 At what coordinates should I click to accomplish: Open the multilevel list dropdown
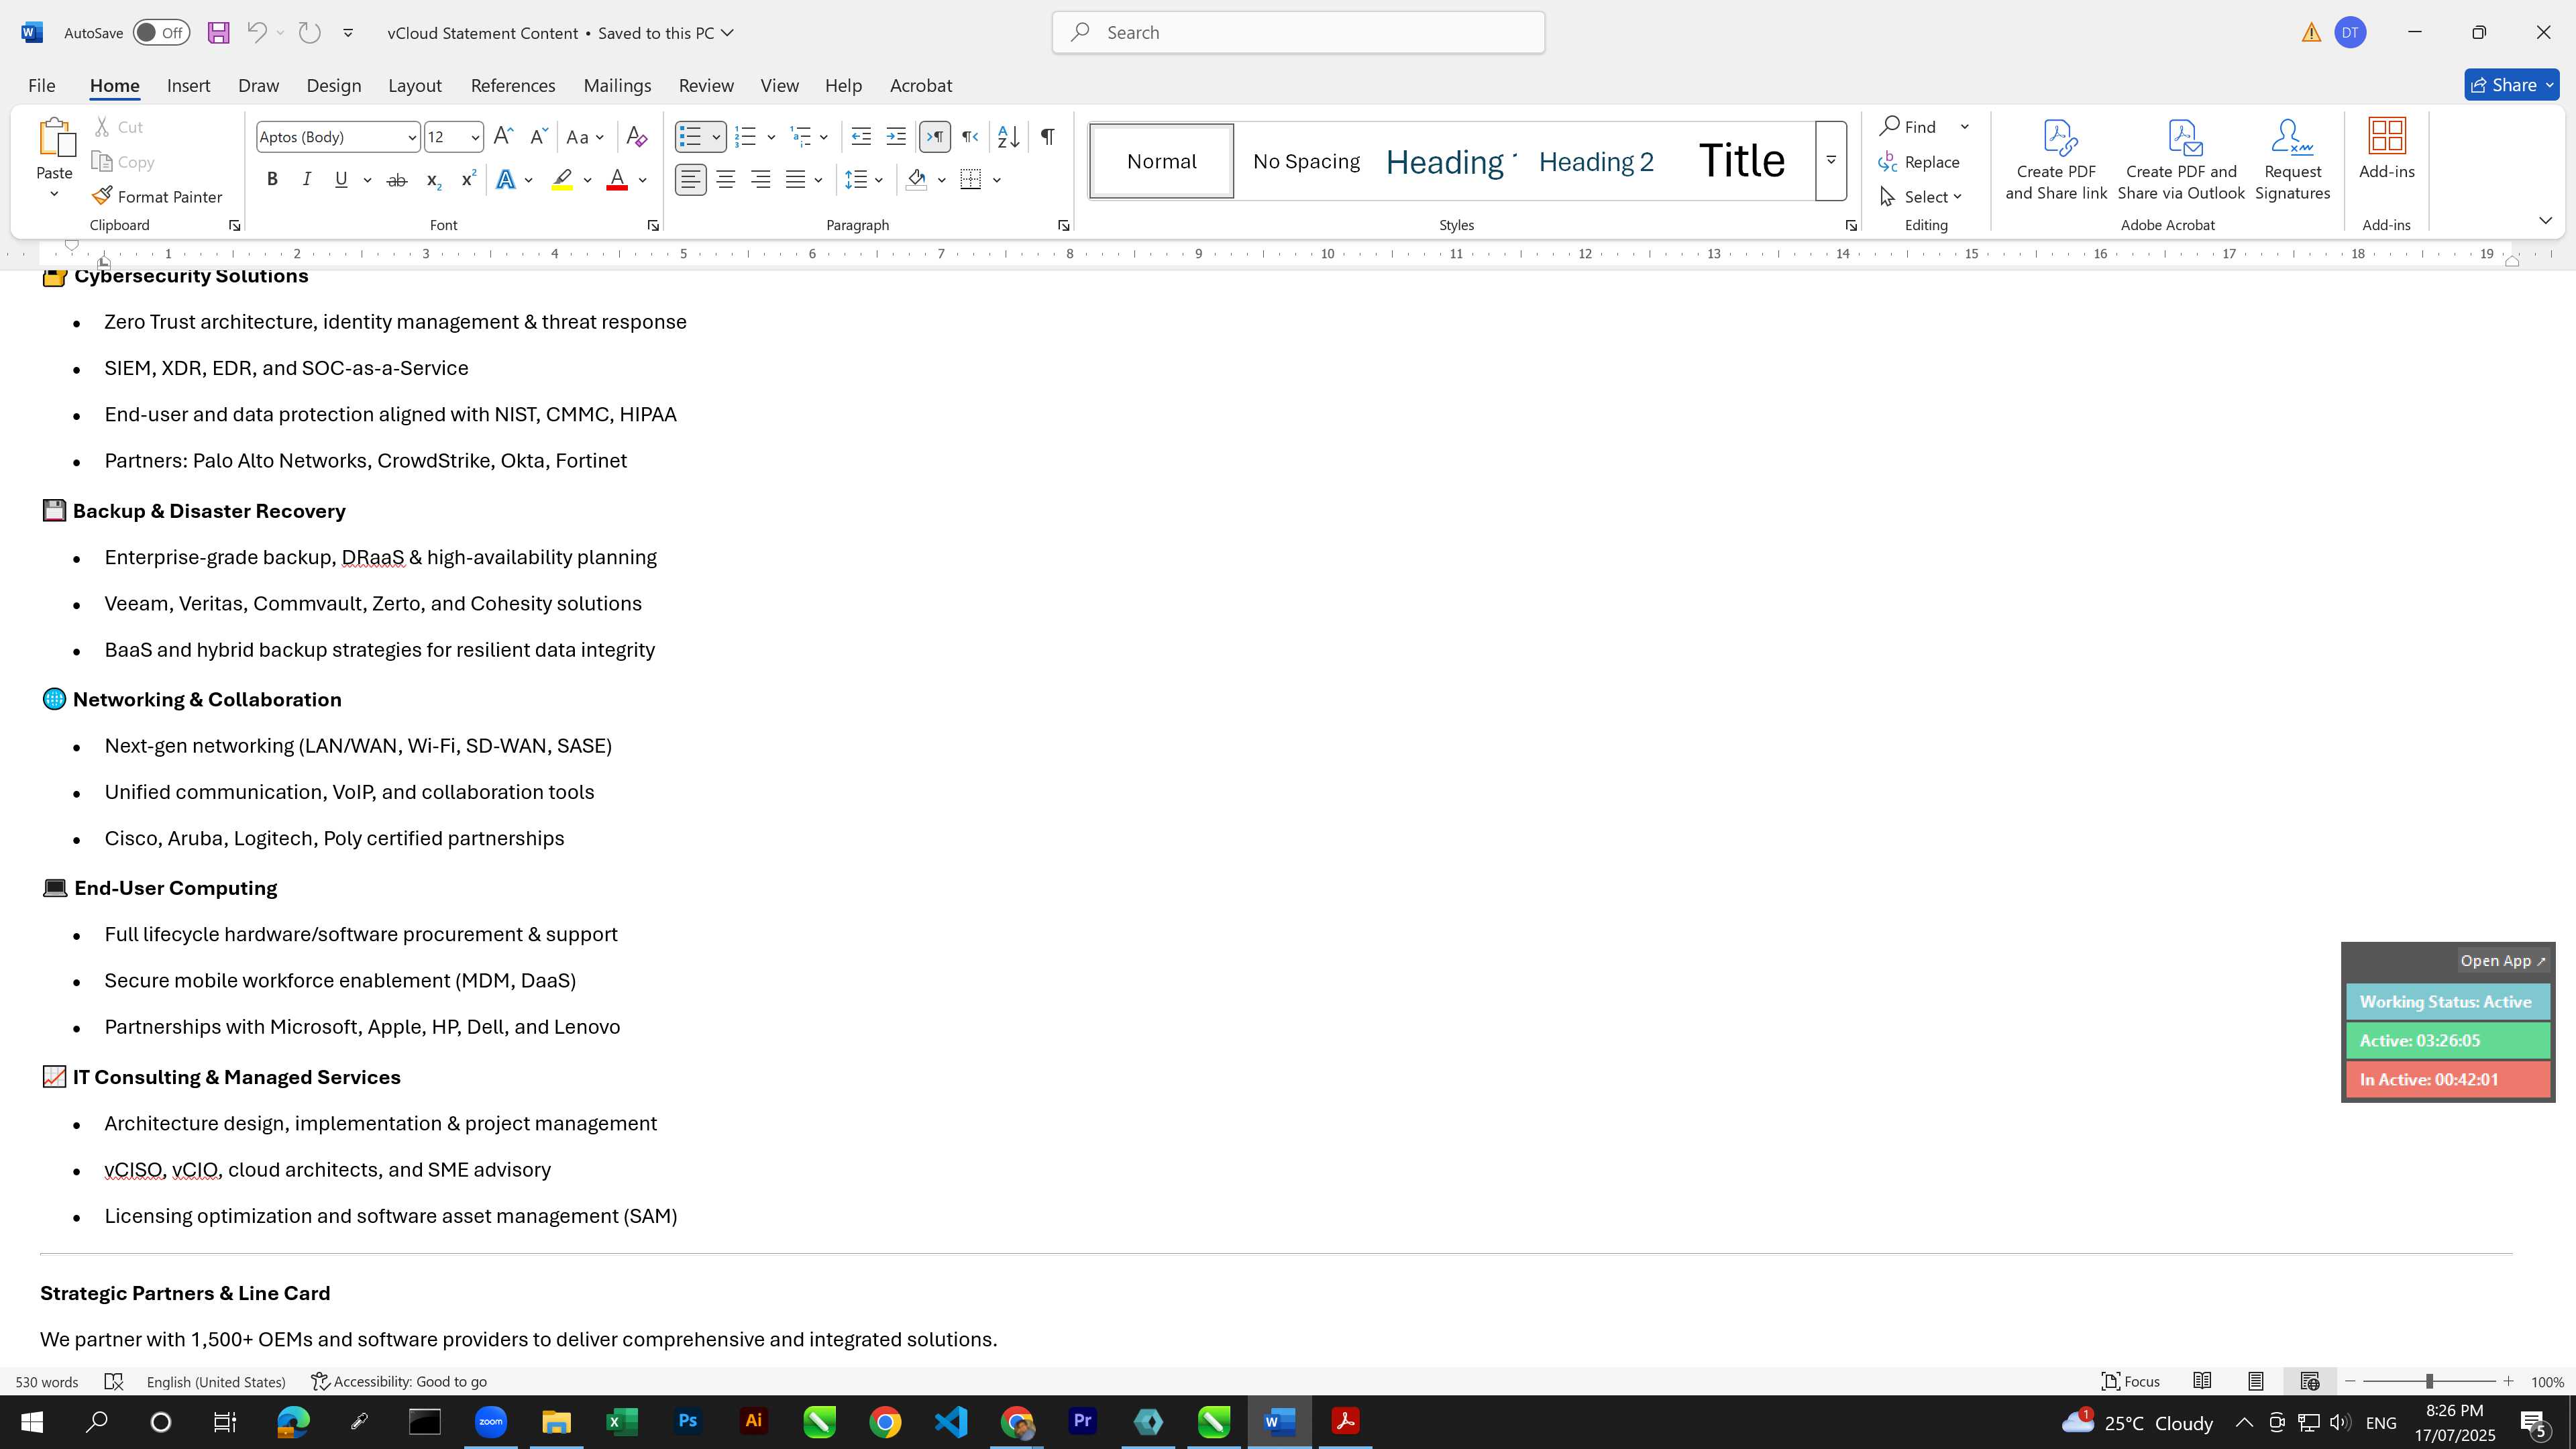823,137
